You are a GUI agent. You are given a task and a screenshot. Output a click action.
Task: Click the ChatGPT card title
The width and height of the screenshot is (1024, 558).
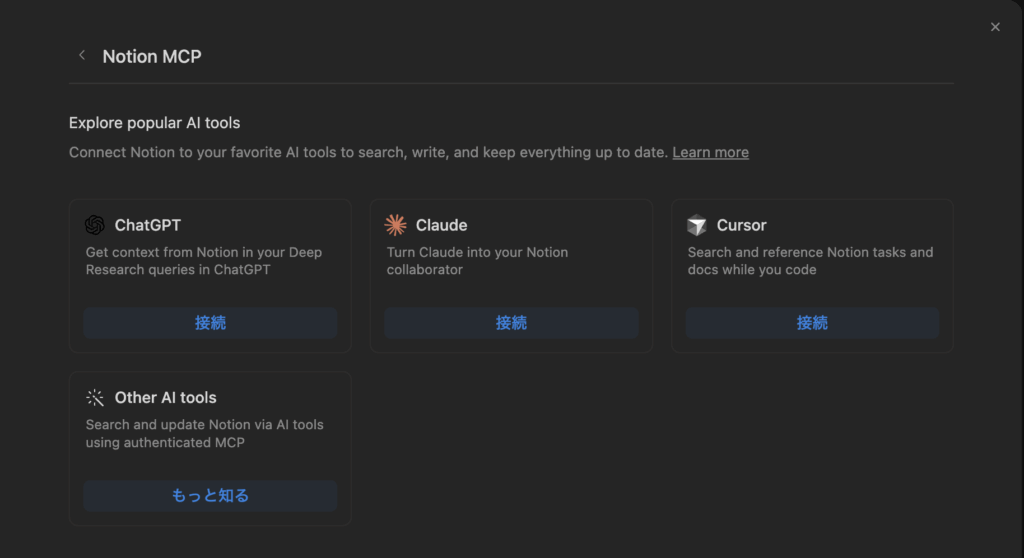[x=148, y=225]
